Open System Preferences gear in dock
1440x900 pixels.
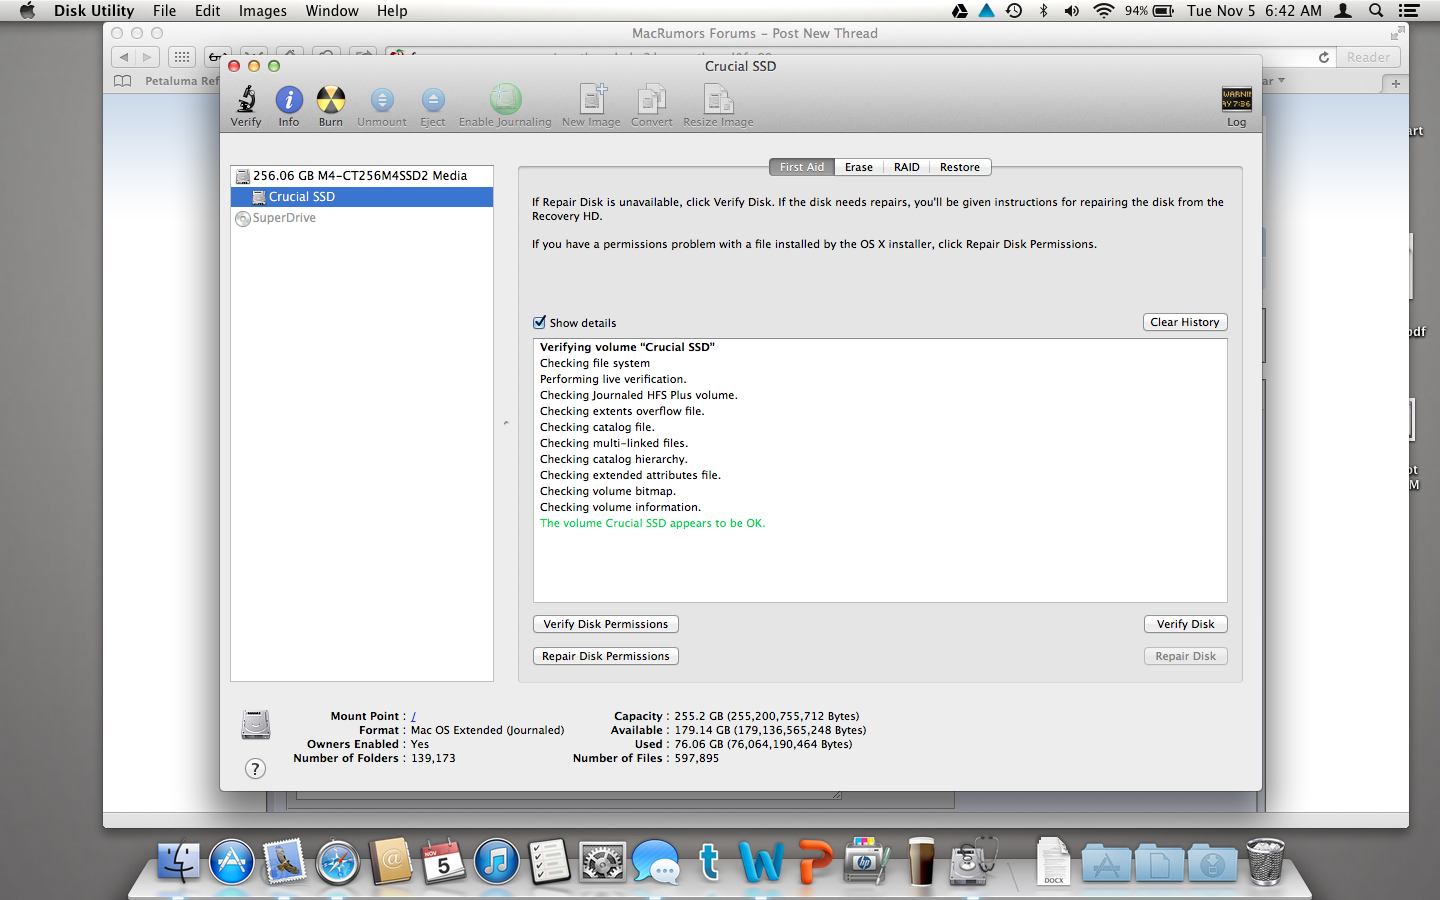click(603, 861)
